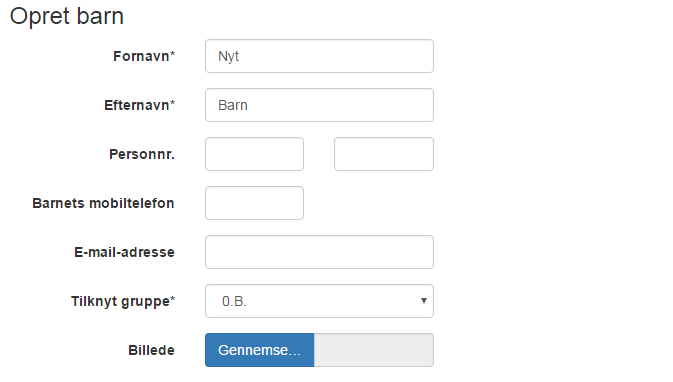Open the Tilknyt gruppe dropdown arrow

[424, 301]
